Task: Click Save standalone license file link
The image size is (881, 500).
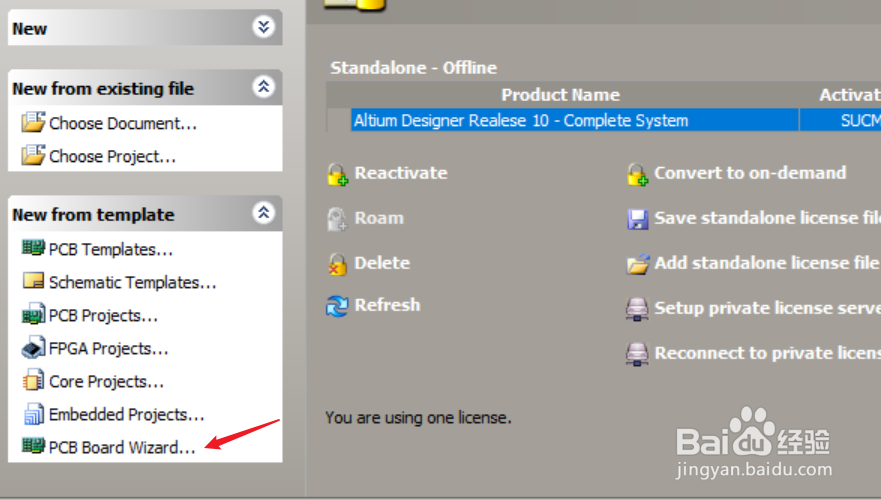Action: coord(768,217)
